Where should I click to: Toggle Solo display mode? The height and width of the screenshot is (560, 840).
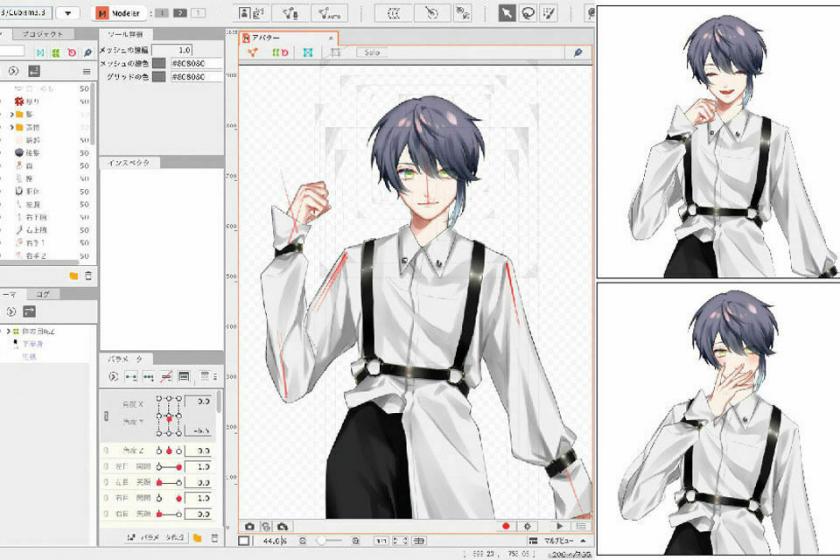coord(371,53)
